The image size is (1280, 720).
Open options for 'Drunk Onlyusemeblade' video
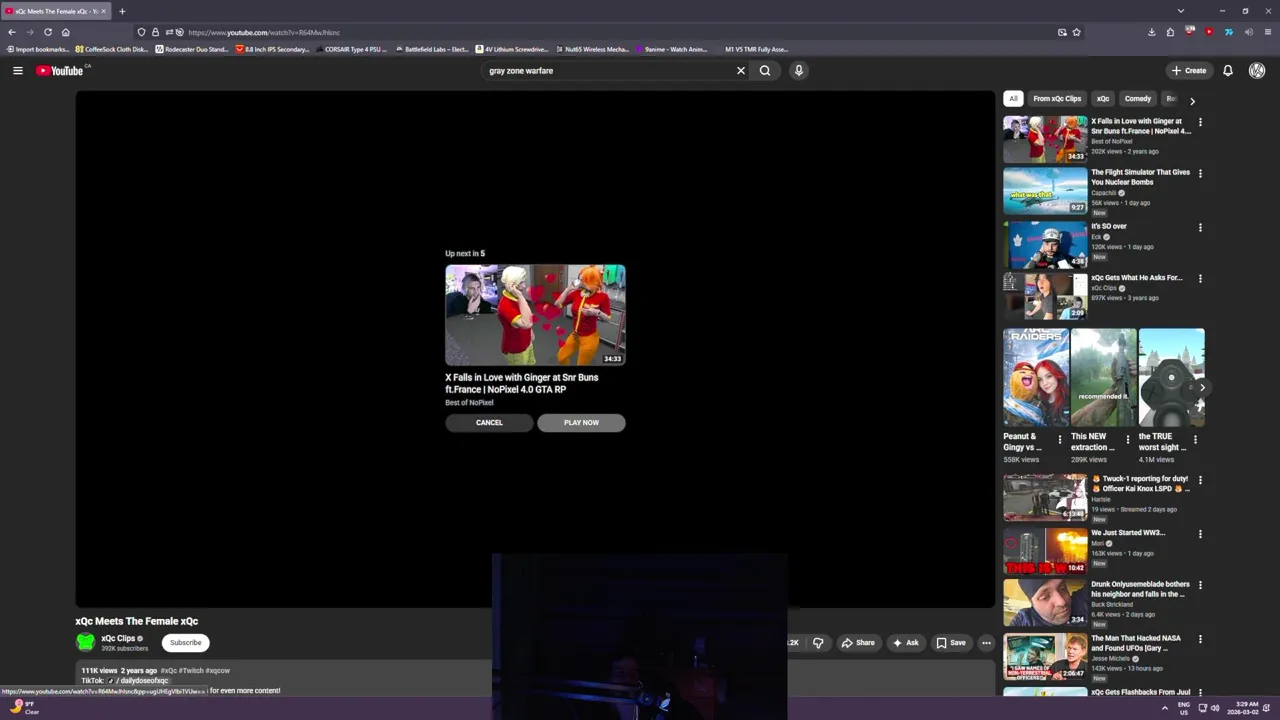[1200, 585]
